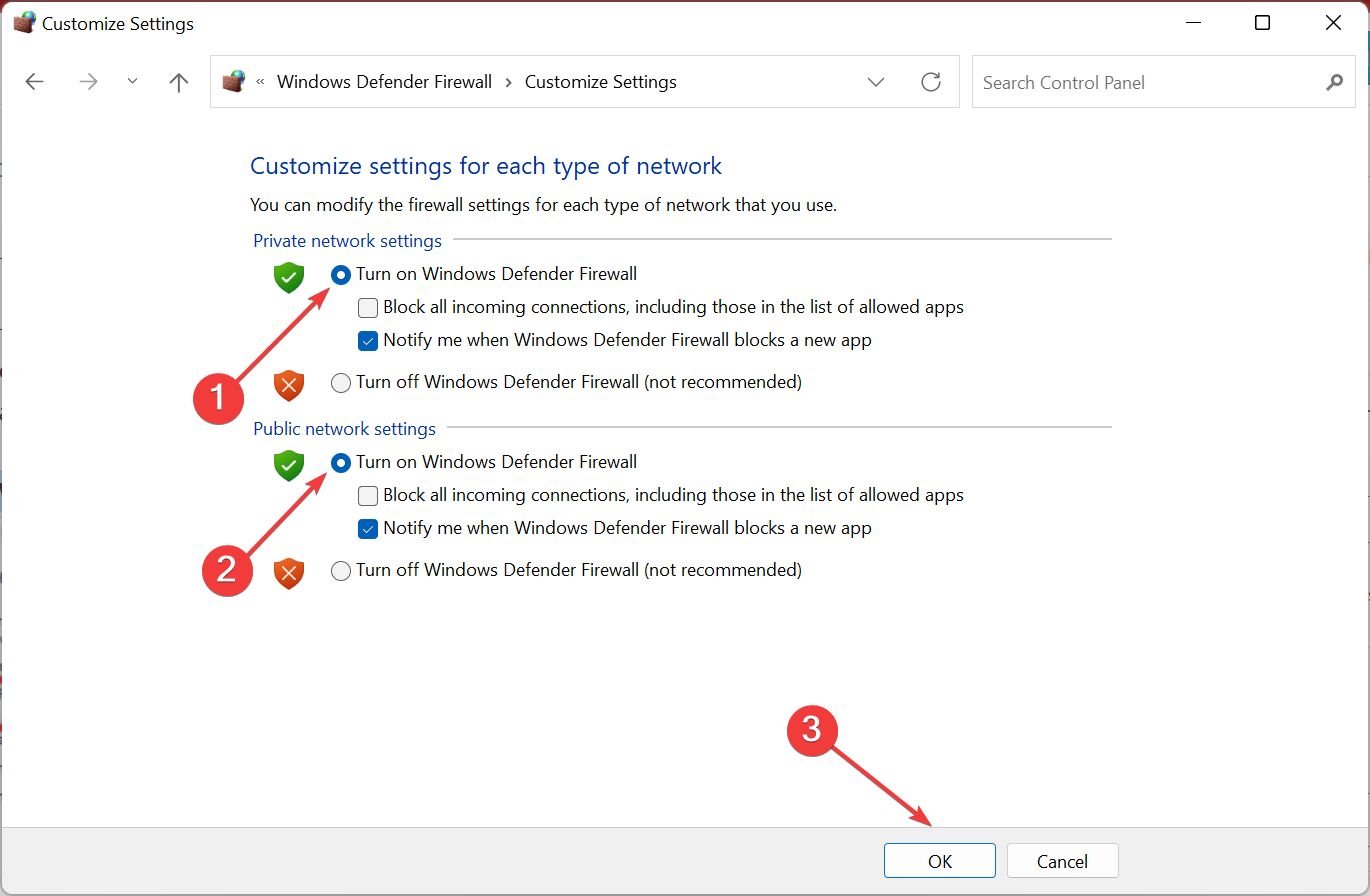Open the recent locations chevron
Viewport: 1370px width, 896px height.
coord(133,82)
